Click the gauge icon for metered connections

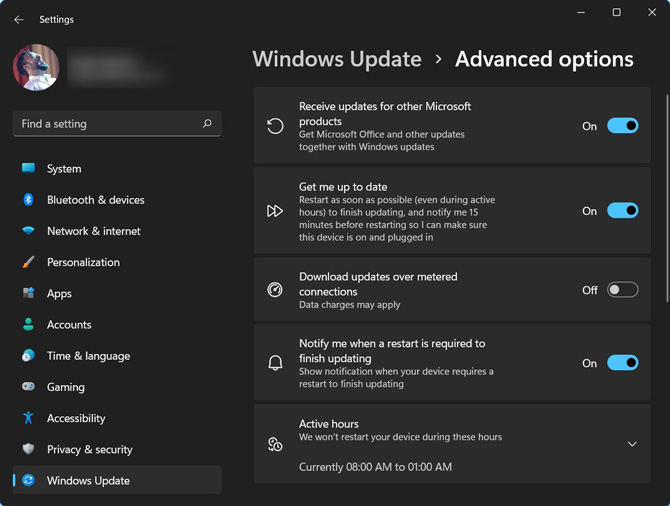275,290
